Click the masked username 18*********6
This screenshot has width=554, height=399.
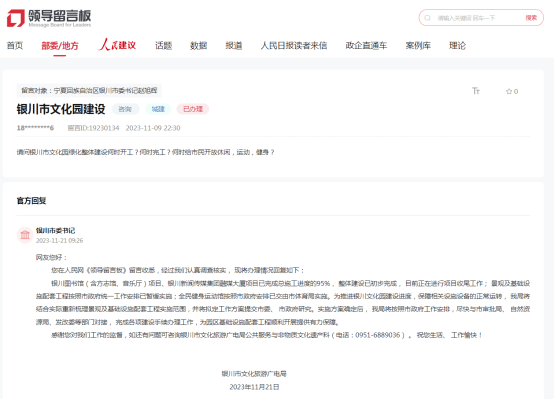pyautogui.click(x=35, y=128)
